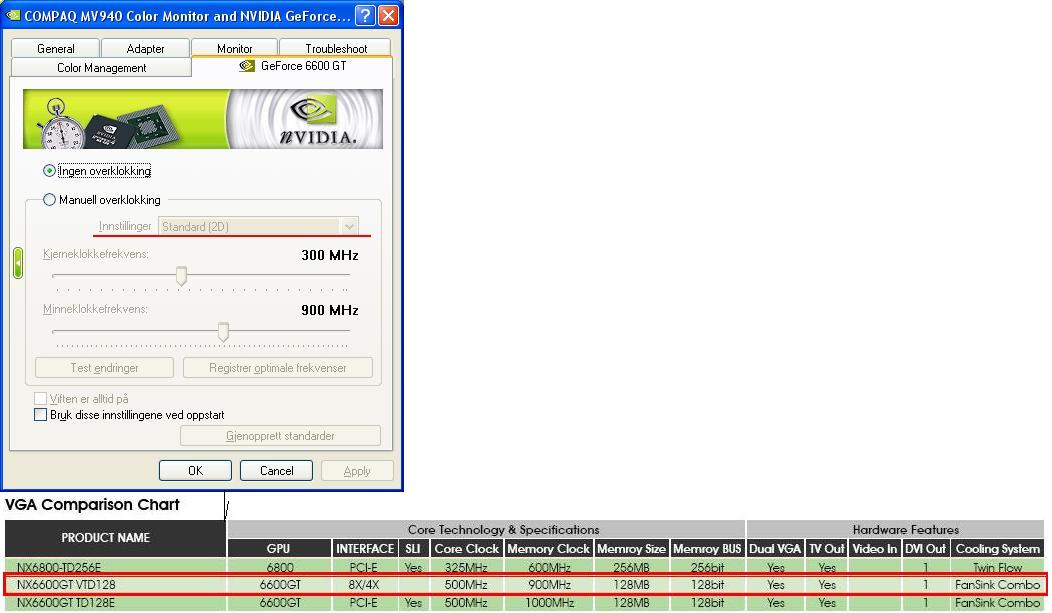This screenshot has height=613, width=1052.
Task: Click the Minneklokkefrekvens slider thumb
Action: point(223,331)
